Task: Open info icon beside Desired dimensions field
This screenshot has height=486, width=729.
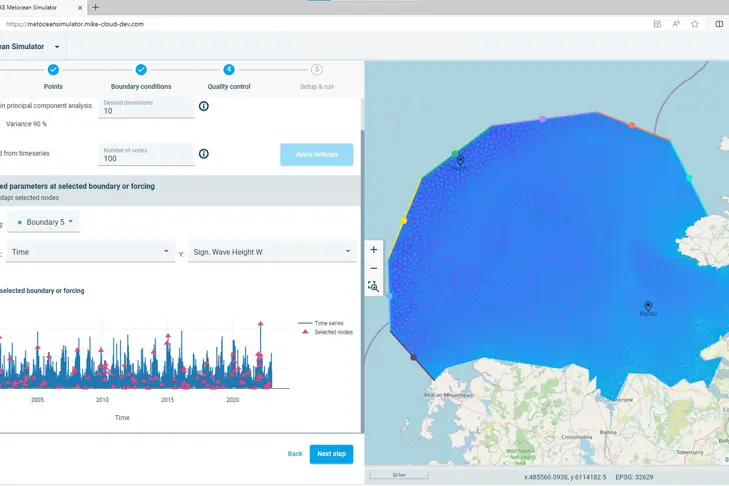Action: tap(204, 106)
